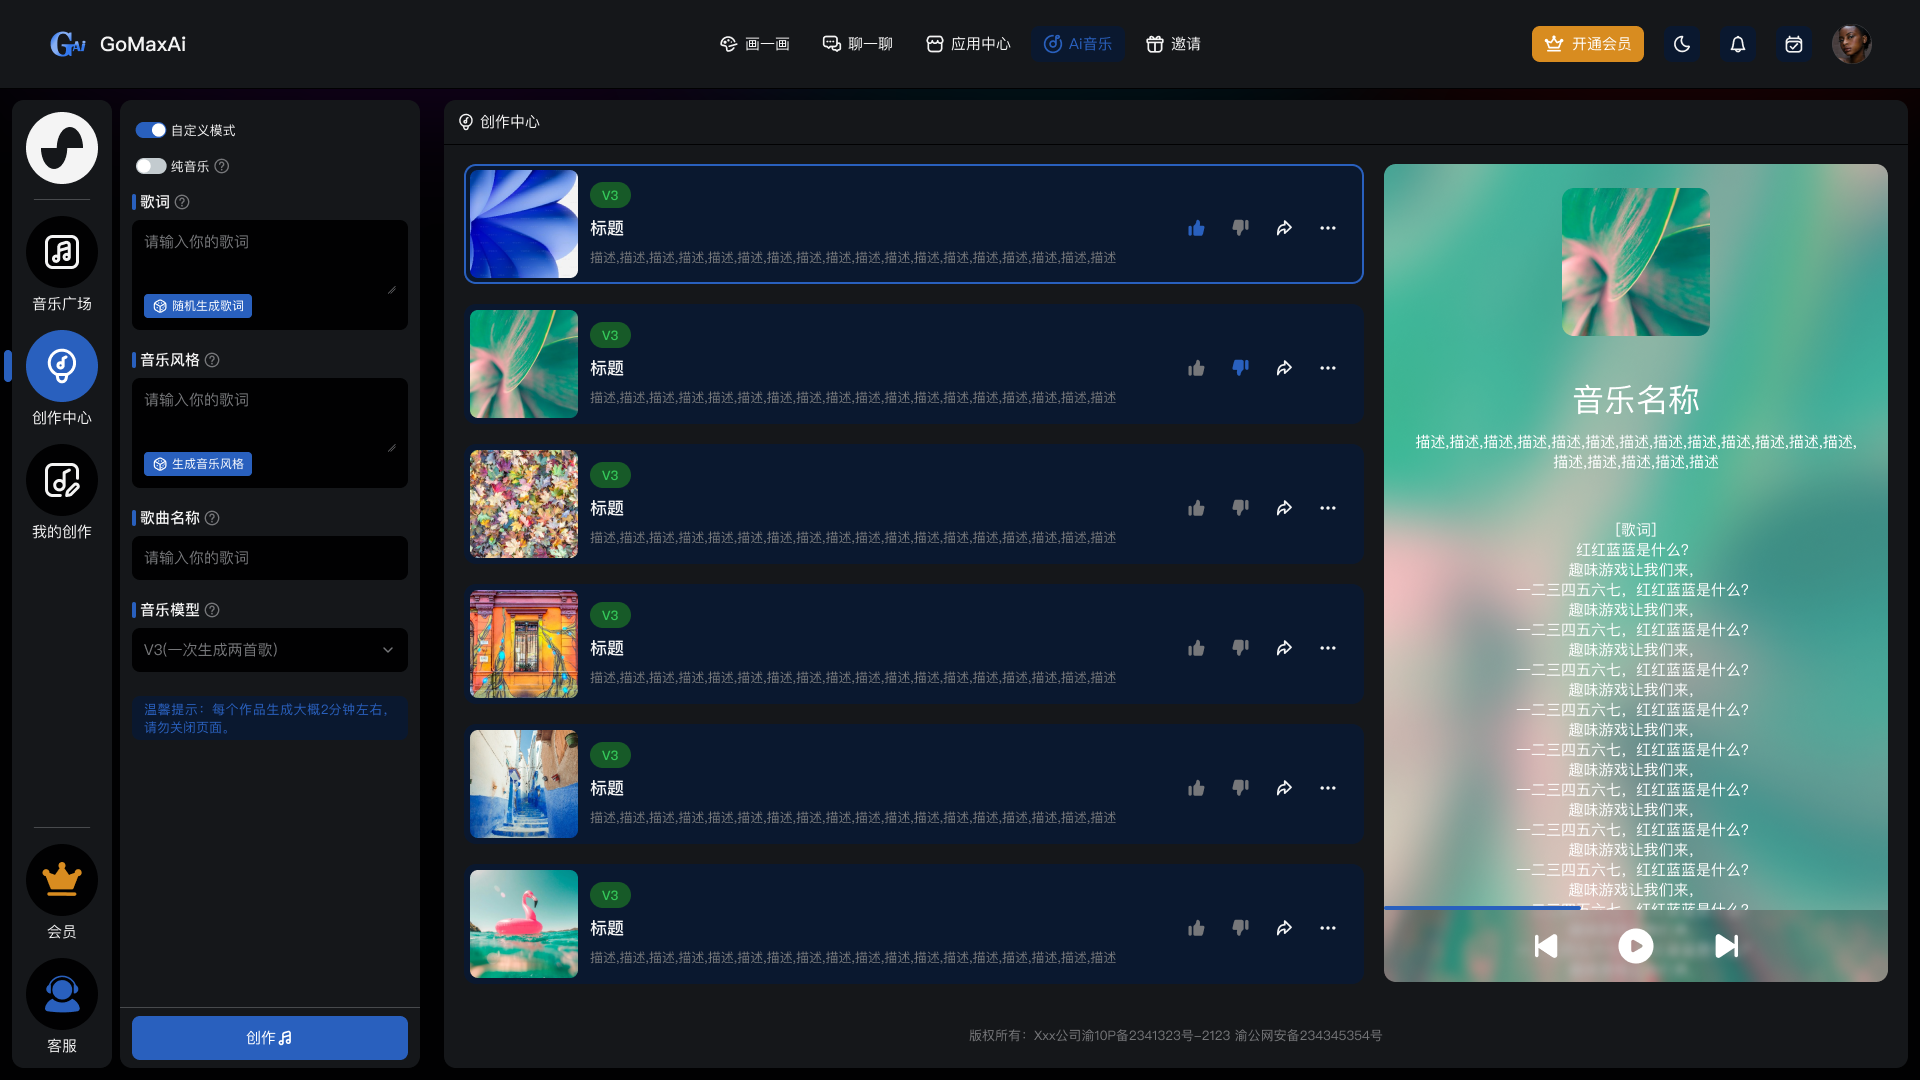Like the third song with thumbs-up
The image size is (1920, 1080).
(x=1196, y=508)
